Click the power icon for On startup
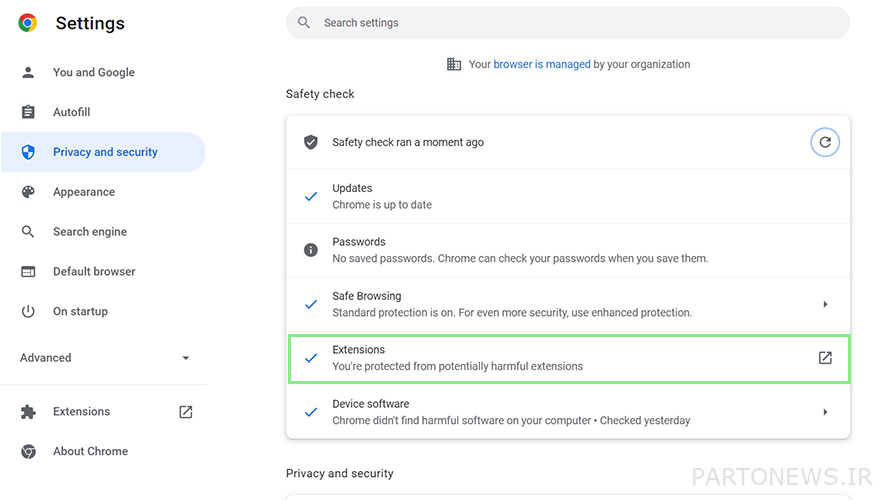The width and height of the screenshot is (889, 500). pos(28,311)
